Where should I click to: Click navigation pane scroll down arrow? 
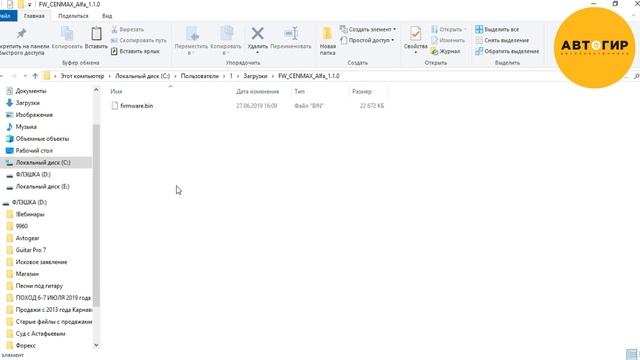point(96,345)
